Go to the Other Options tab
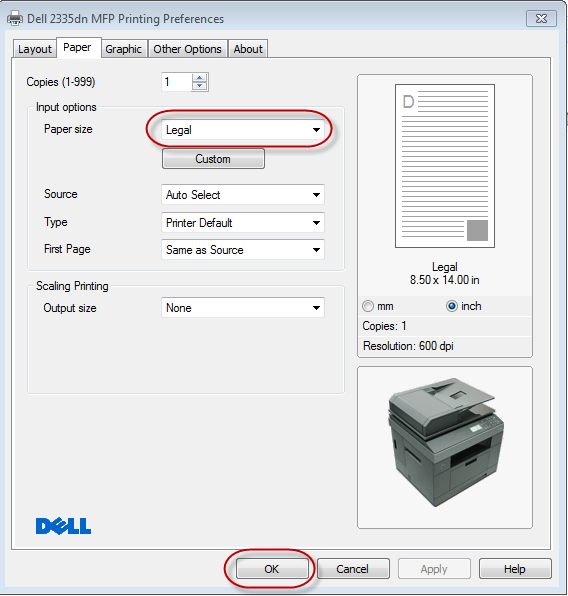 point(187,49)
